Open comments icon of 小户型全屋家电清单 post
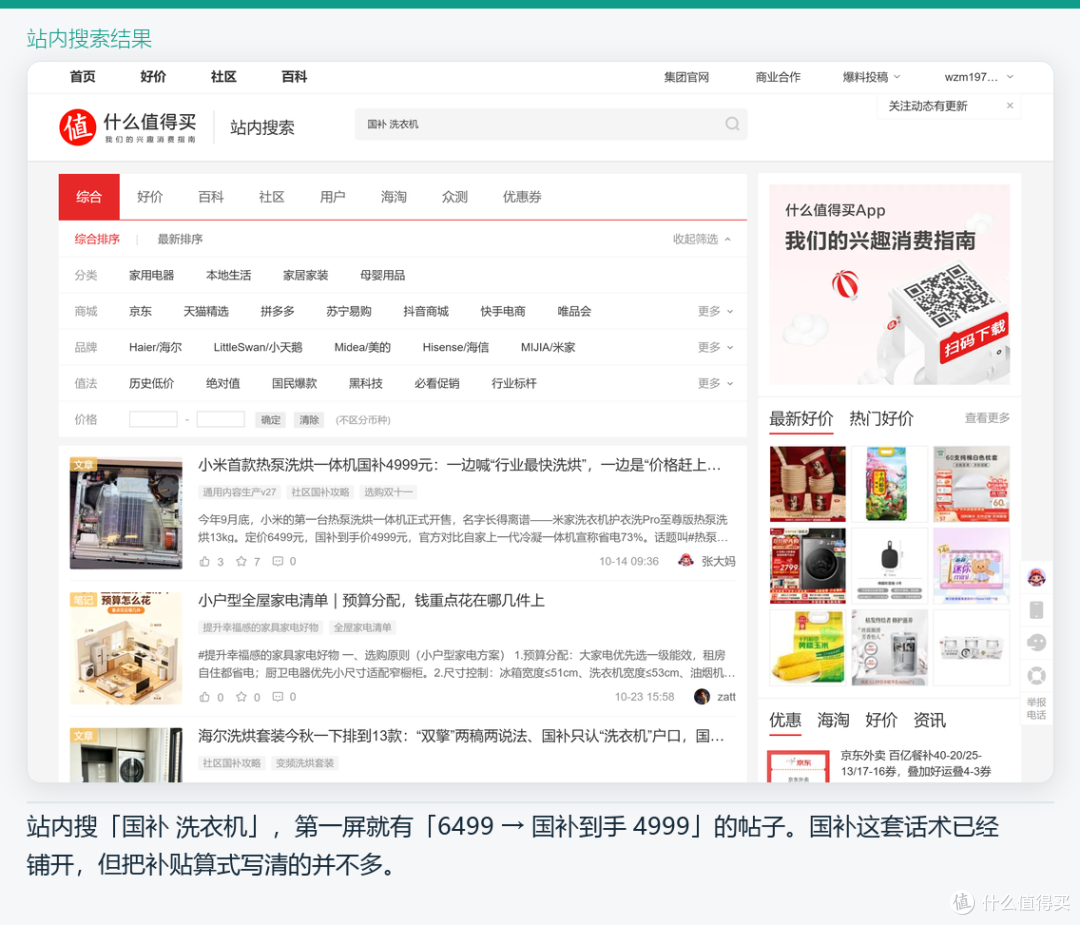Screen dimensions: 1080x925 [x=278, y=697]
